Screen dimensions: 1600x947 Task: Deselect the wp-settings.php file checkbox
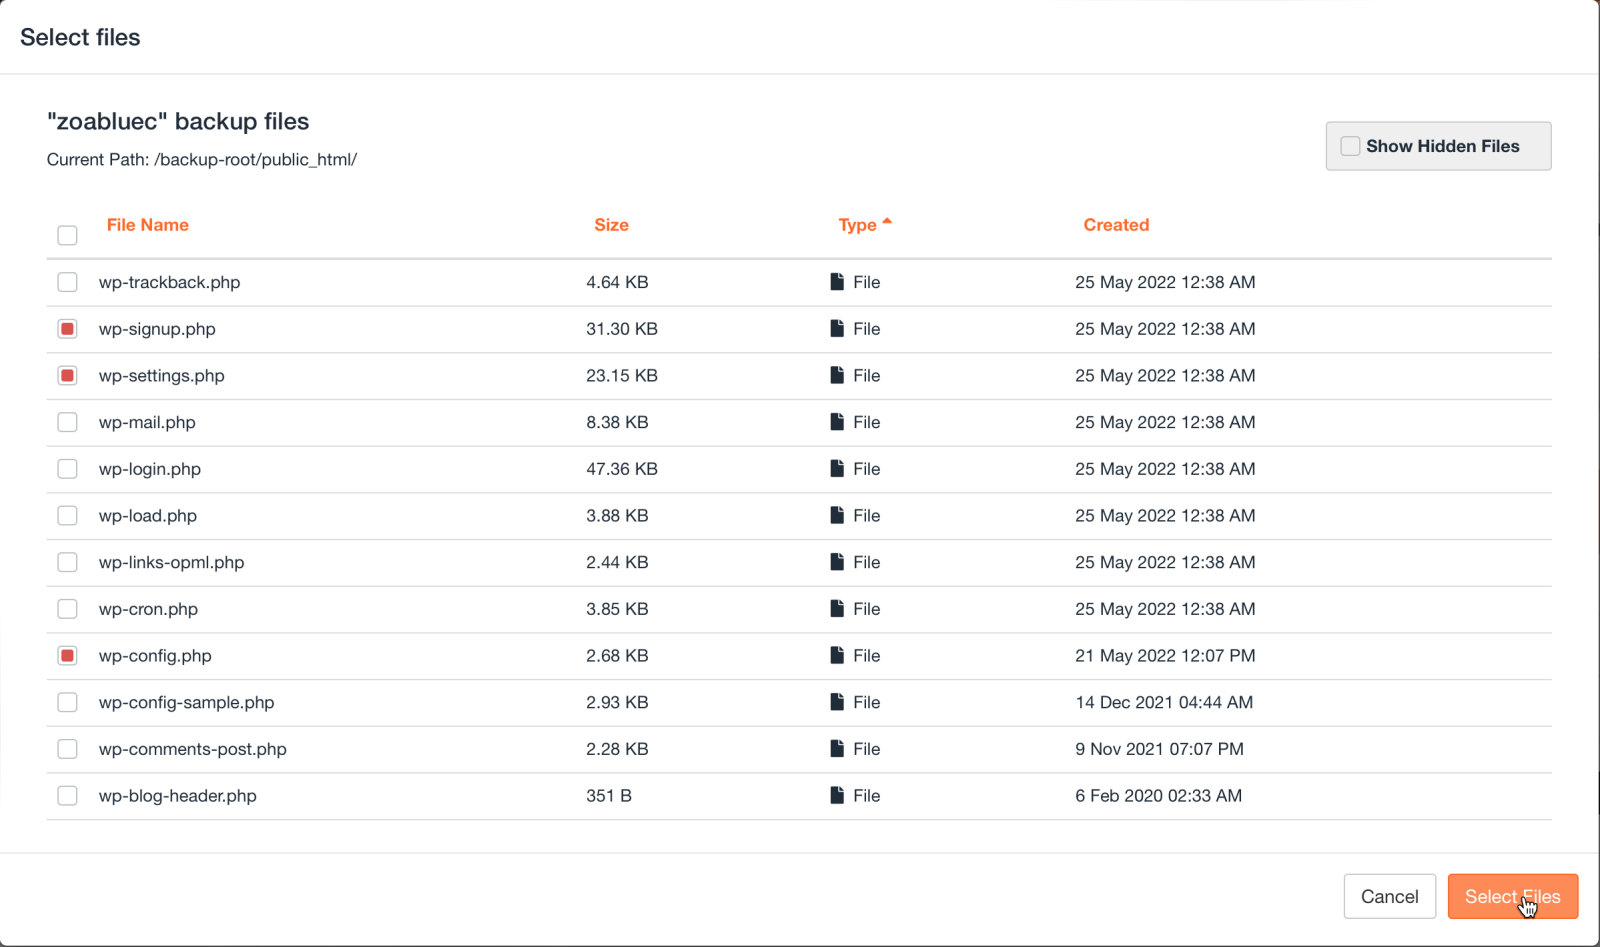tap(67, 376)
